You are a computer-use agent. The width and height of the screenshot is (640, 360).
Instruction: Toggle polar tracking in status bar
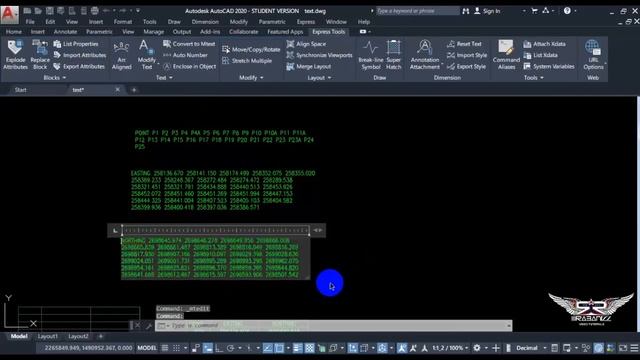(230, 348)
